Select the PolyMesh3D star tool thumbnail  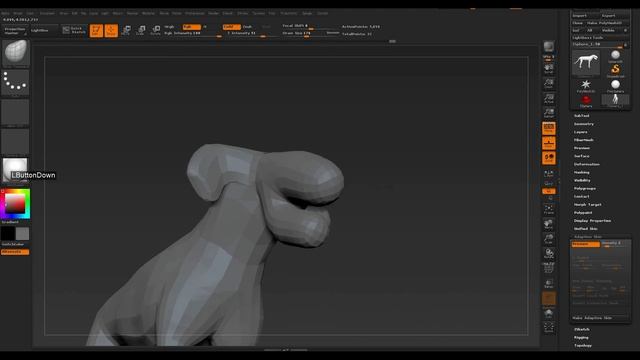pyautogui.click(x=586, y=86)
